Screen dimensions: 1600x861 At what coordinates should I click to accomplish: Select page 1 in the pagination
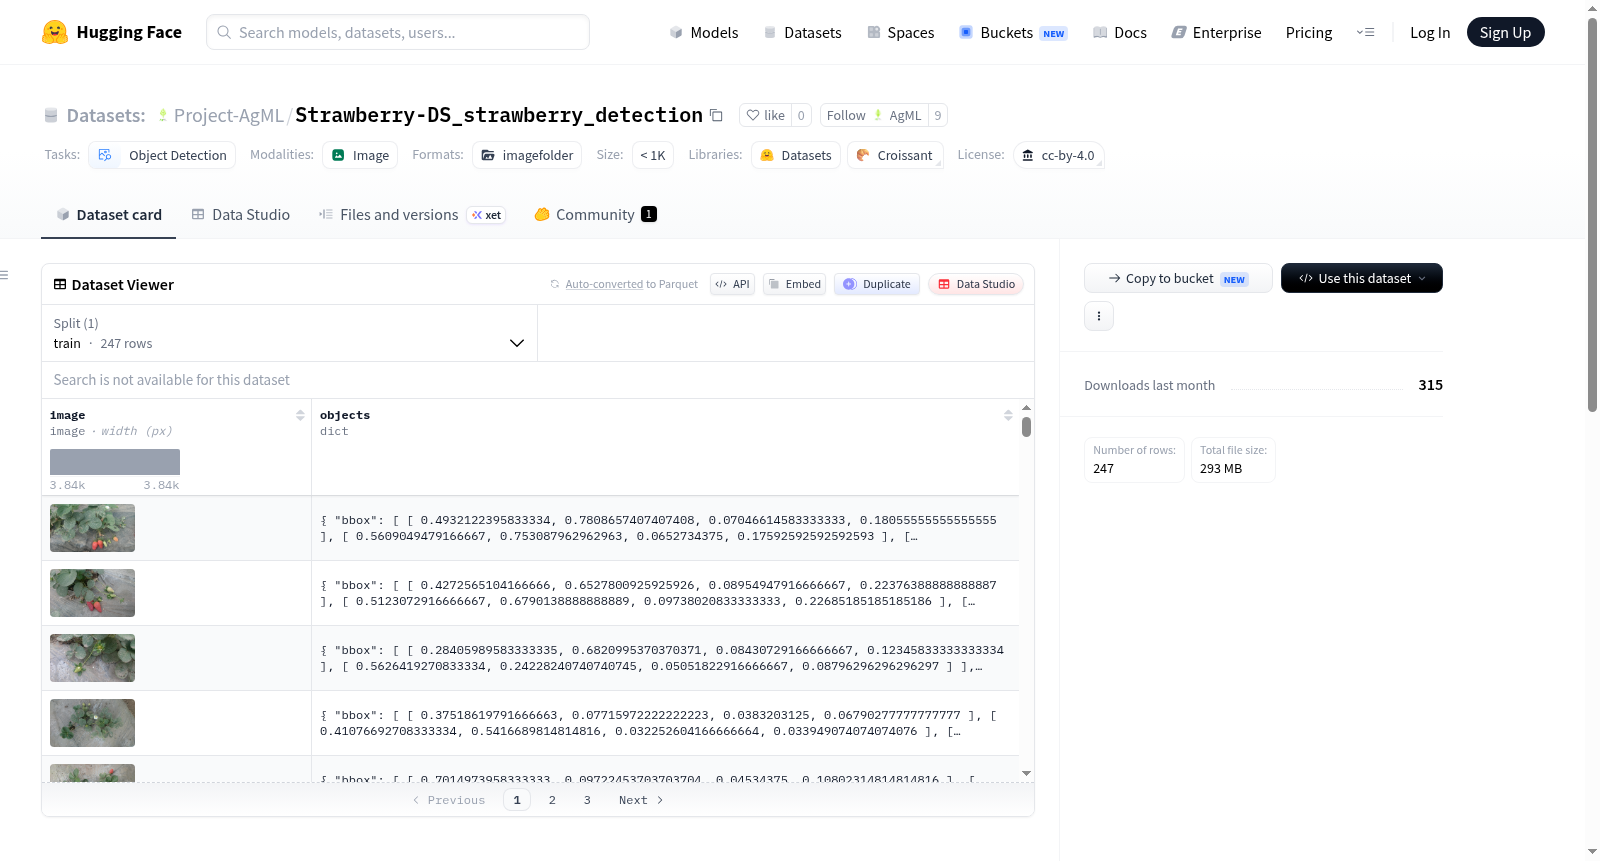(517, 800)
